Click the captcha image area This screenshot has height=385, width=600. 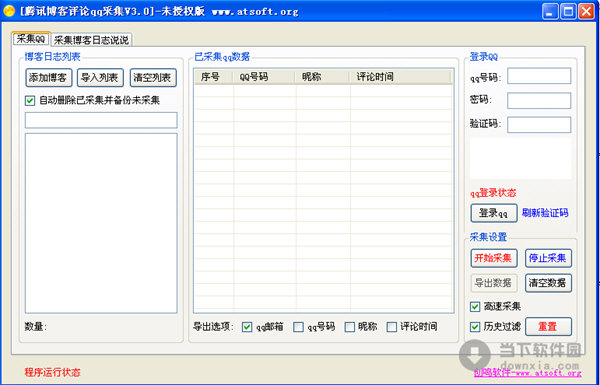click(x=520, y=158)
